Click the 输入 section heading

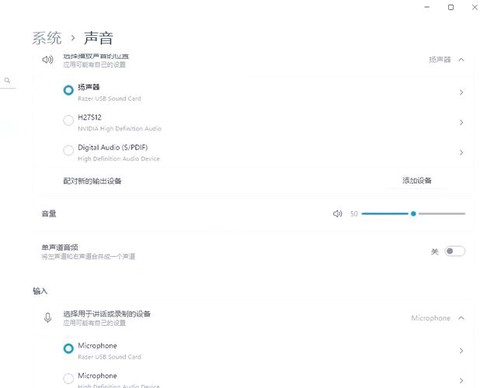tap(40, 291)
